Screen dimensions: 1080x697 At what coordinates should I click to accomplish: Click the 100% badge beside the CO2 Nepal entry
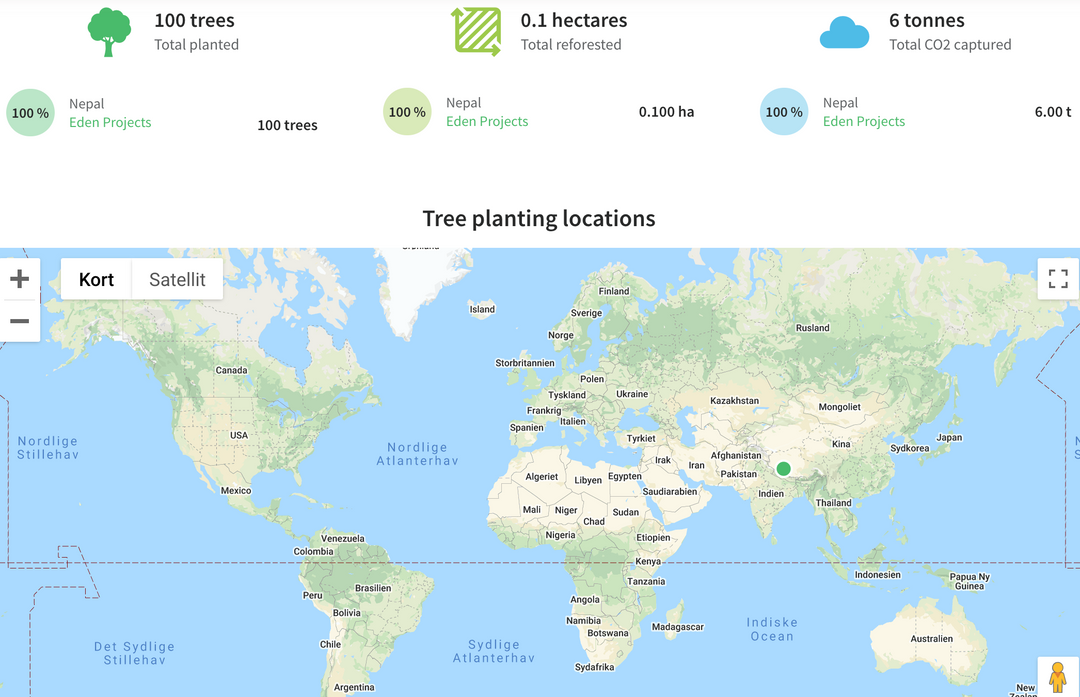[784, 112]
